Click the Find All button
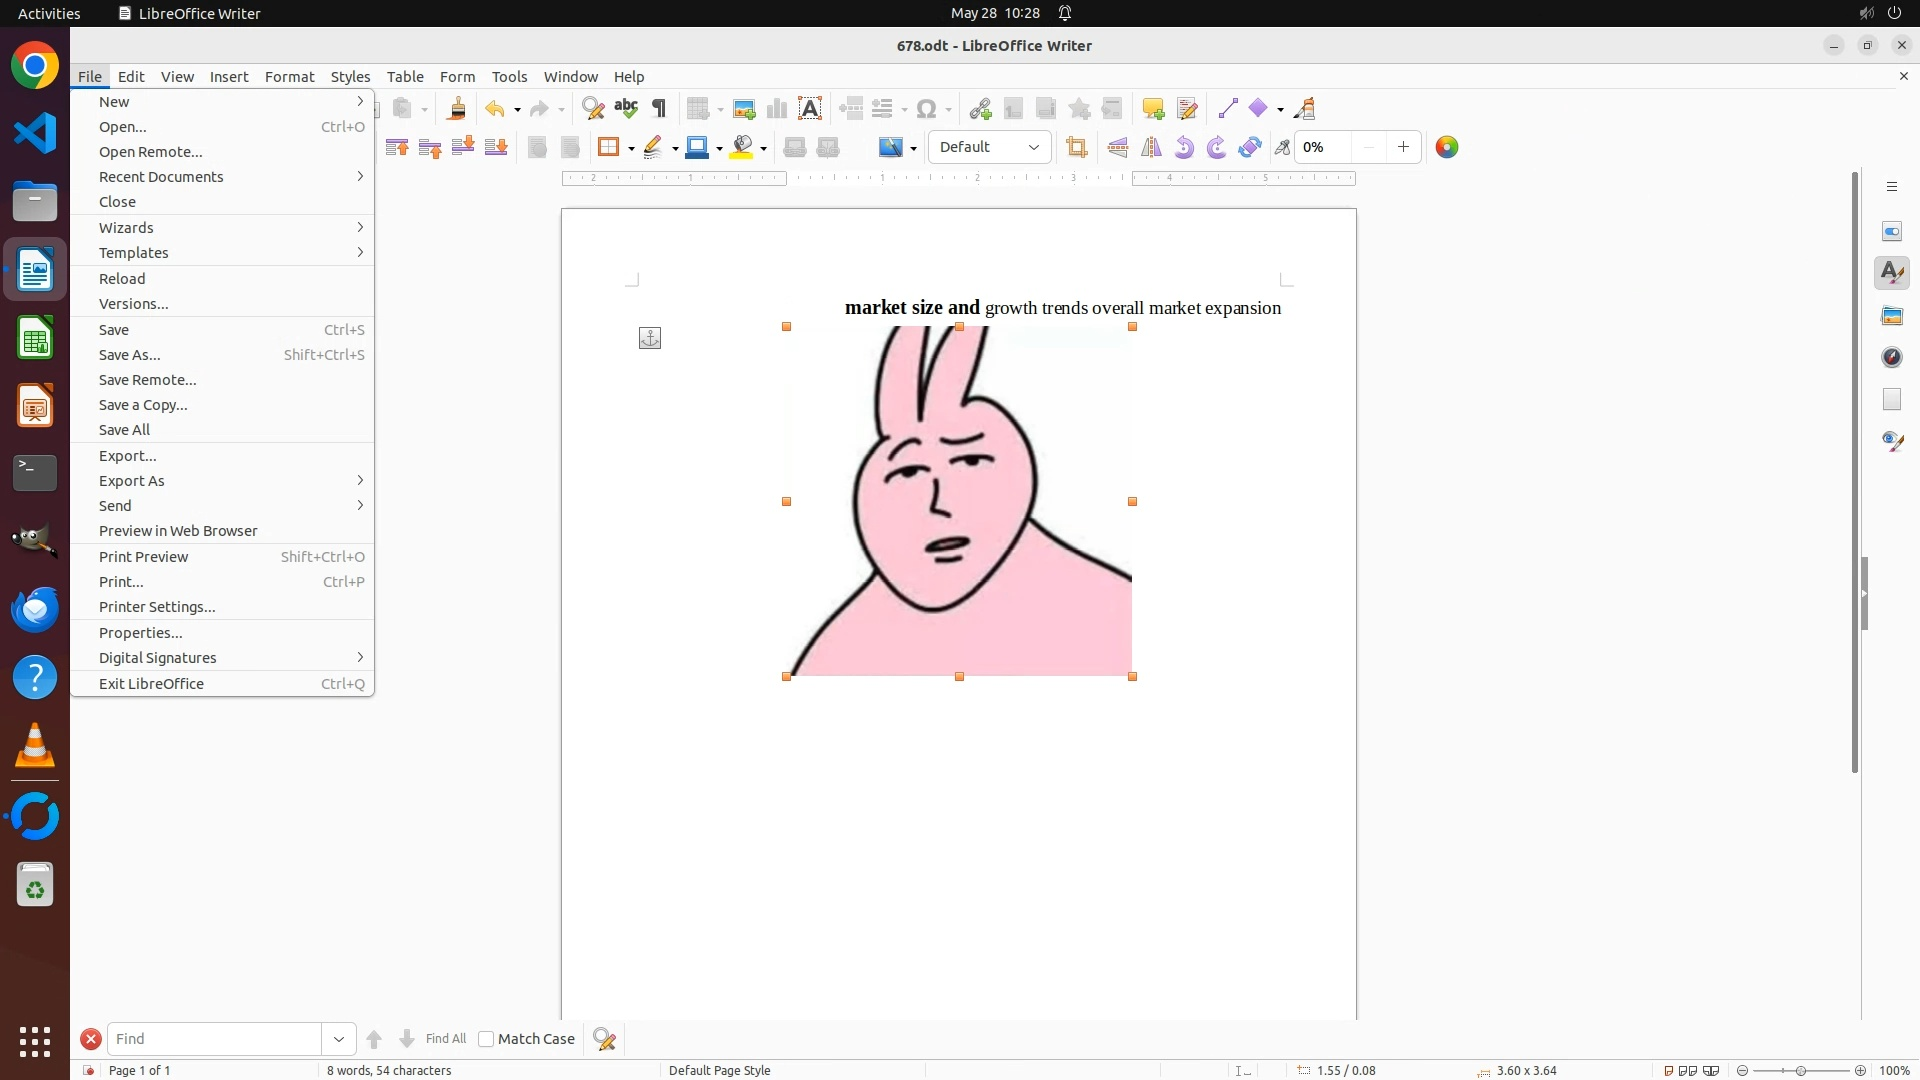 point(446,1039)
